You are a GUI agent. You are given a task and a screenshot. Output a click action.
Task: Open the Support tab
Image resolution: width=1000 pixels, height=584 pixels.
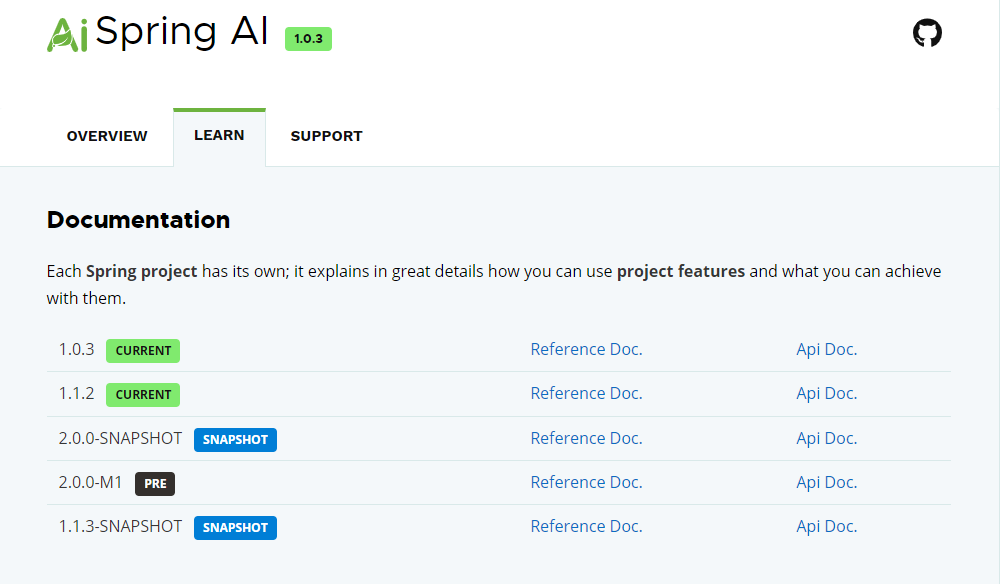[327, 136]
